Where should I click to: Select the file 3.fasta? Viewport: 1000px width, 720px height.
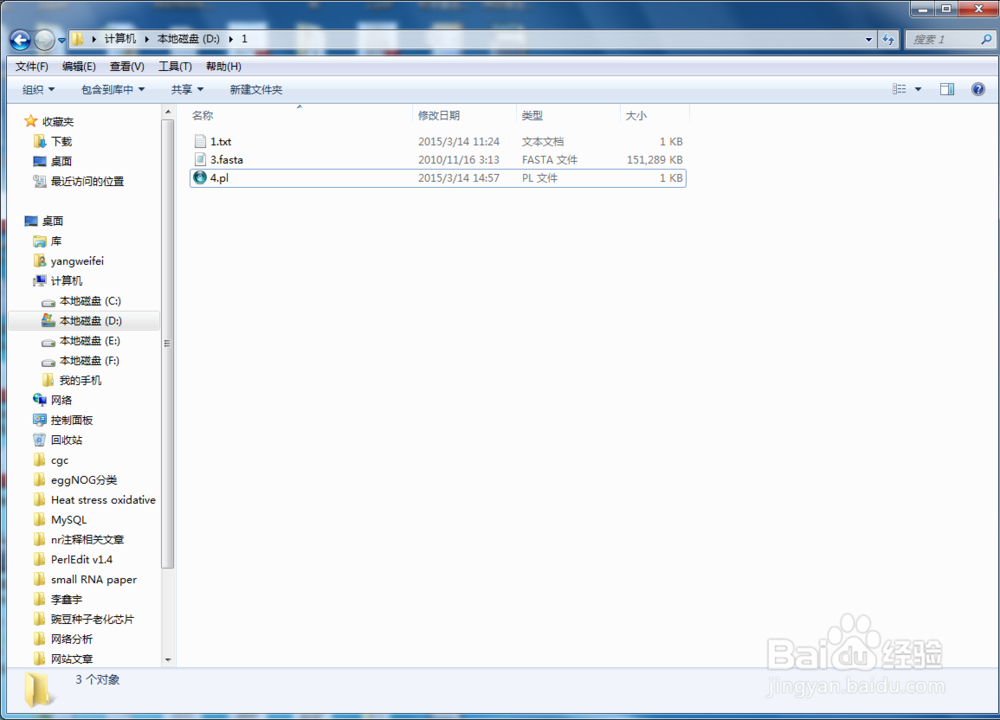pos(438,159)
